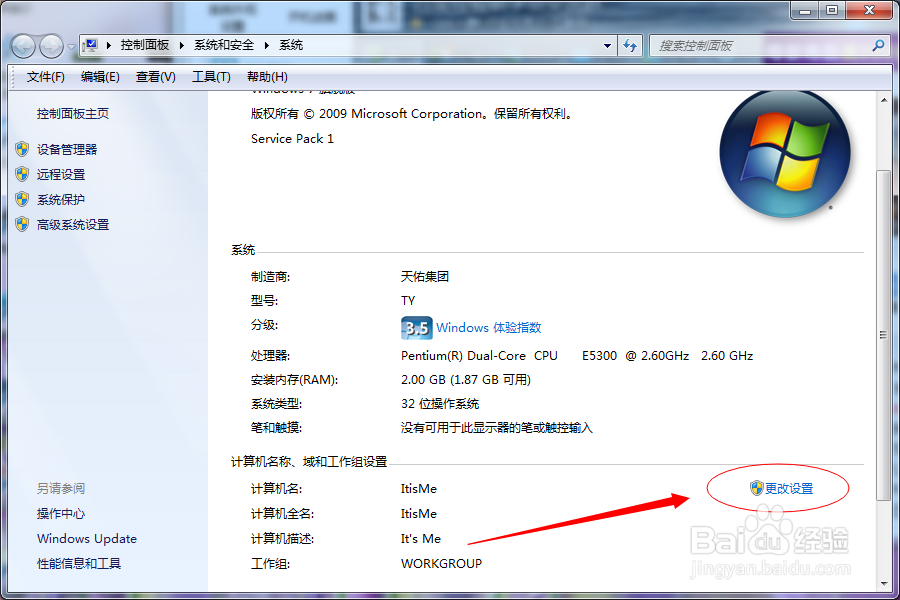Click the 3.5 Windows Experience Index badge
900x600 pixels.
click(416, 327)
